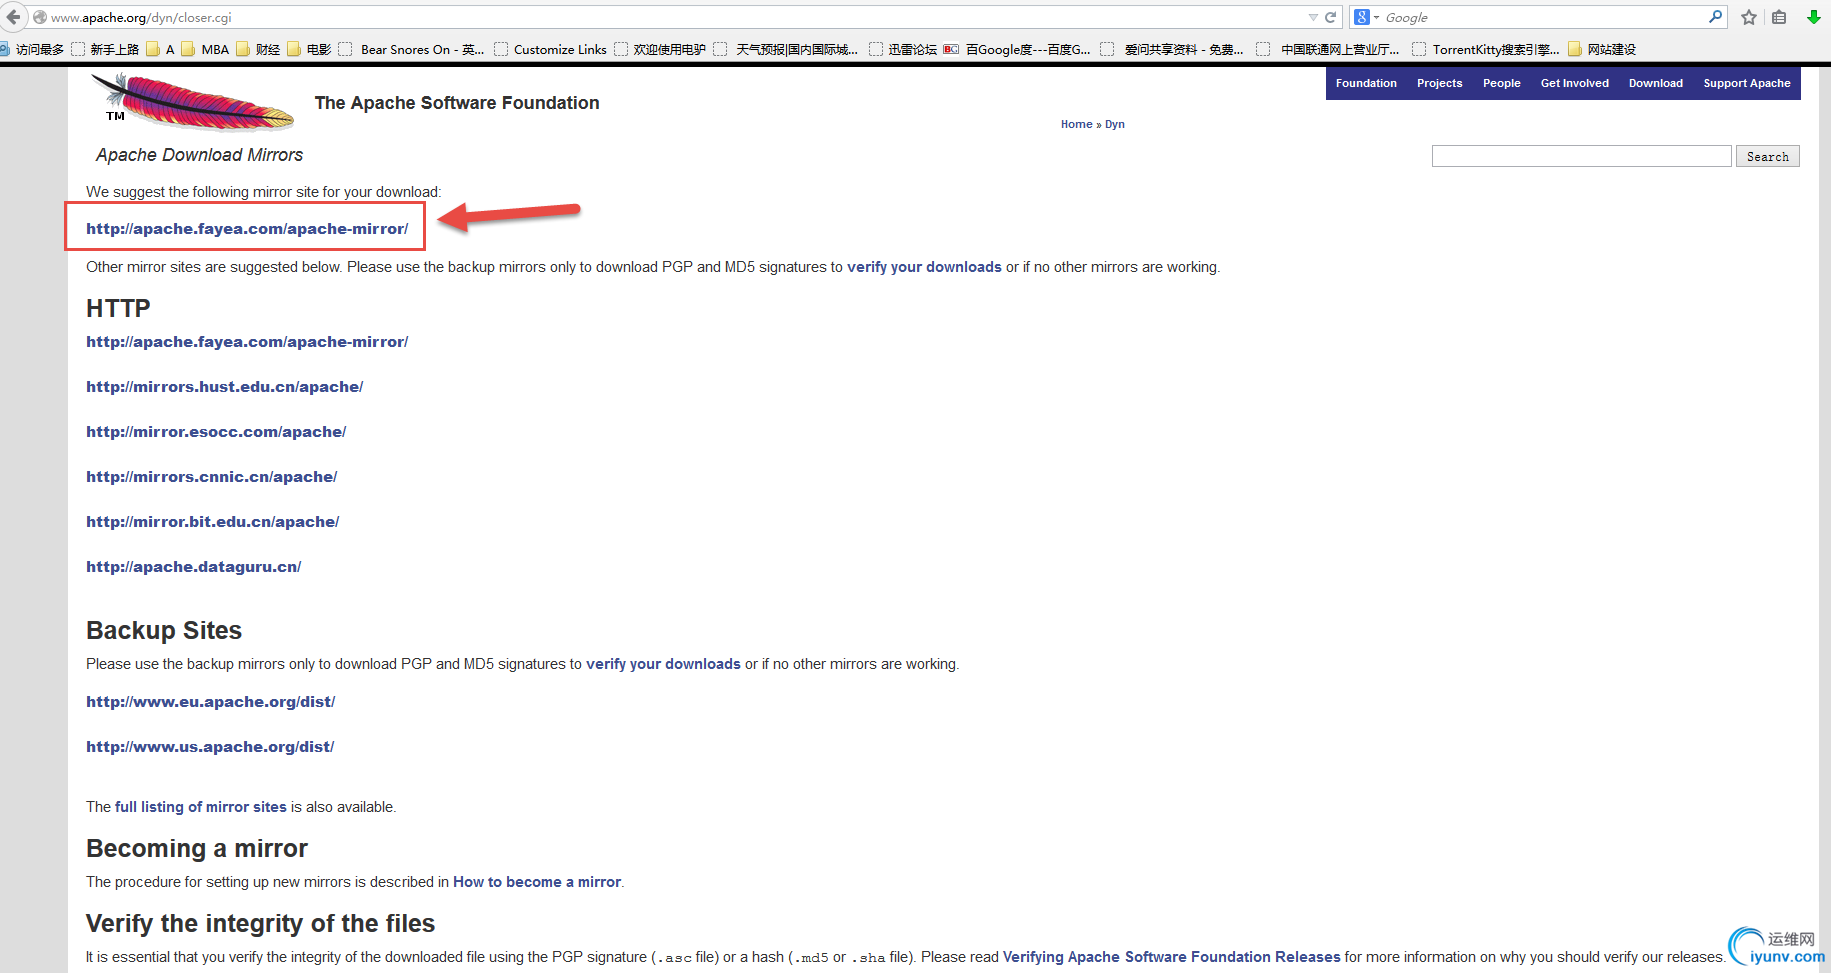Click the site search text field
The width and height of the screenshot is (1831, 973).
tap(1581, 156)
